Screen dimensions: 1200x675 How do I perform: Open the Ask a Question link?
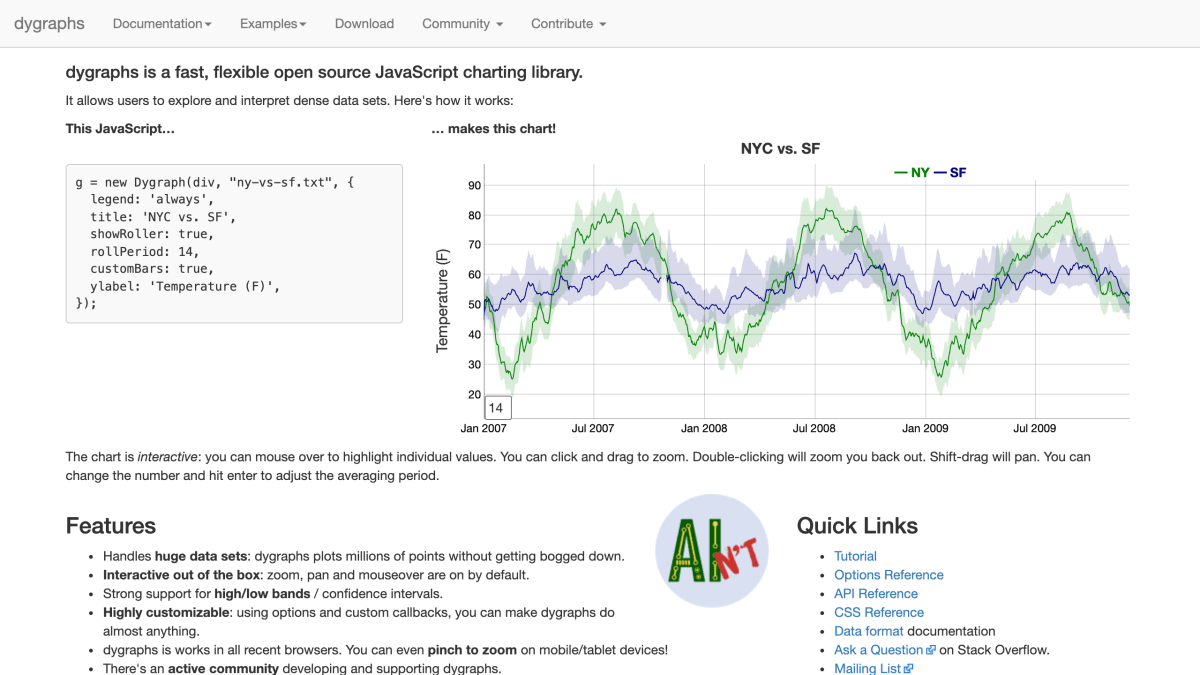pyautogui.click(x=878, y=650)
